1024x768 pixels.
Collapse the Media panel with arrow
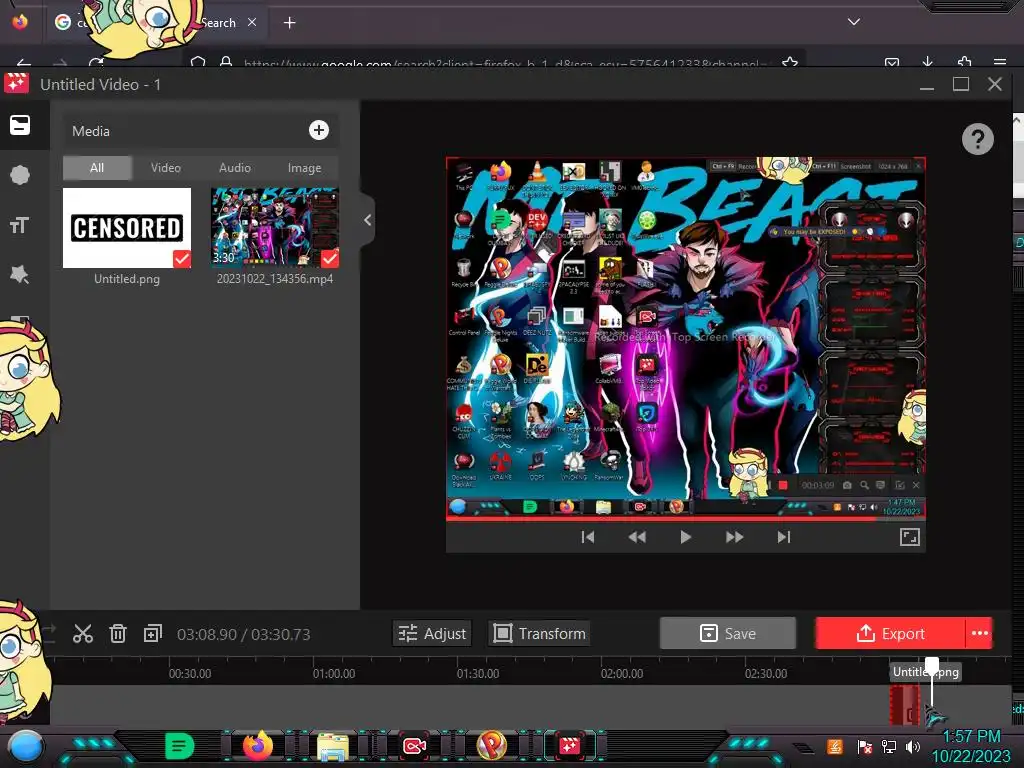[x=368, y=220]
